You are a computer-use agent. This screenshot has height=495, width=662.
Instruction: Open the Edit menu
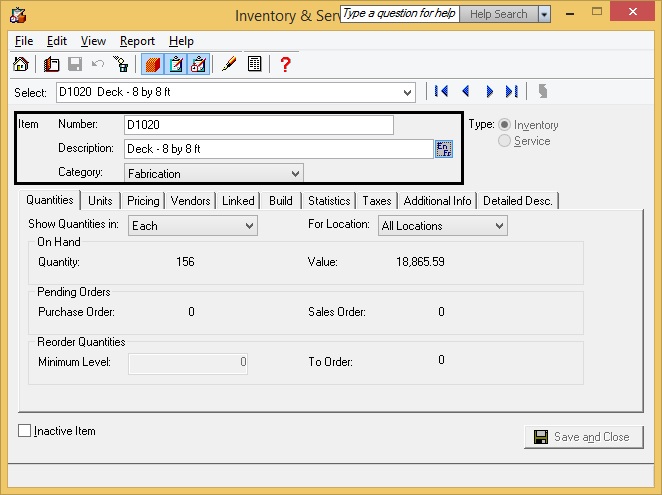point(57,41)
